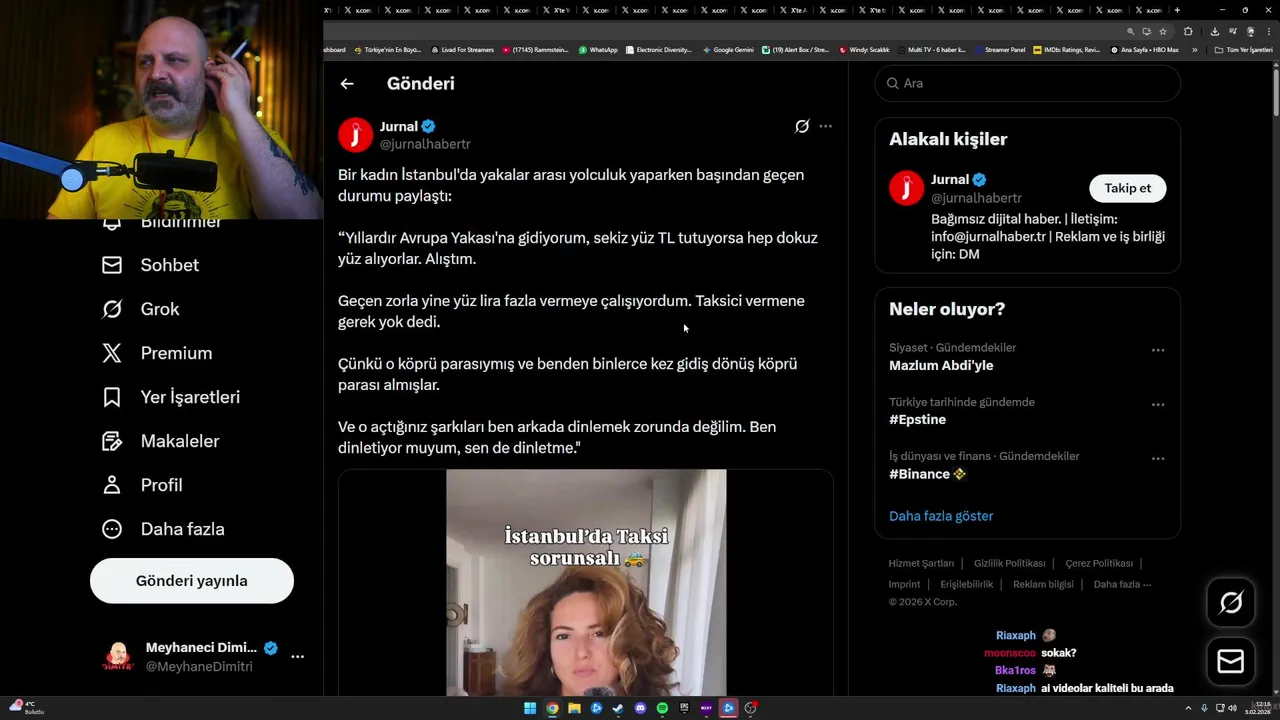This screenshot has width=1280, height=720.
Task: Open Gizlilik Politikası footer link
Action: coord(1009,563)
